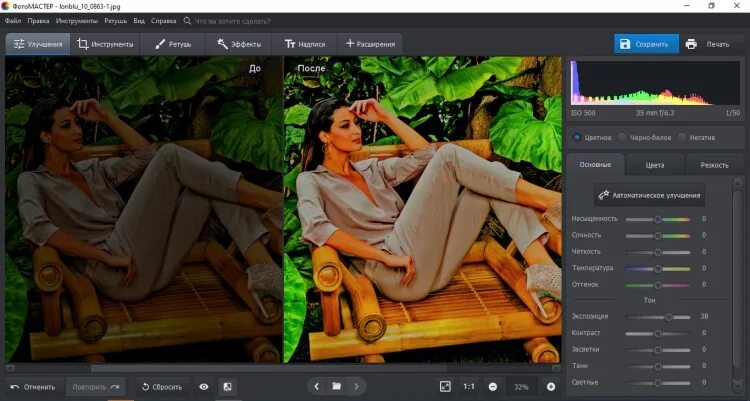Viewport: 750px width, 401px height.
Task: Open the Ретушь tab
Action: (173, 44)
